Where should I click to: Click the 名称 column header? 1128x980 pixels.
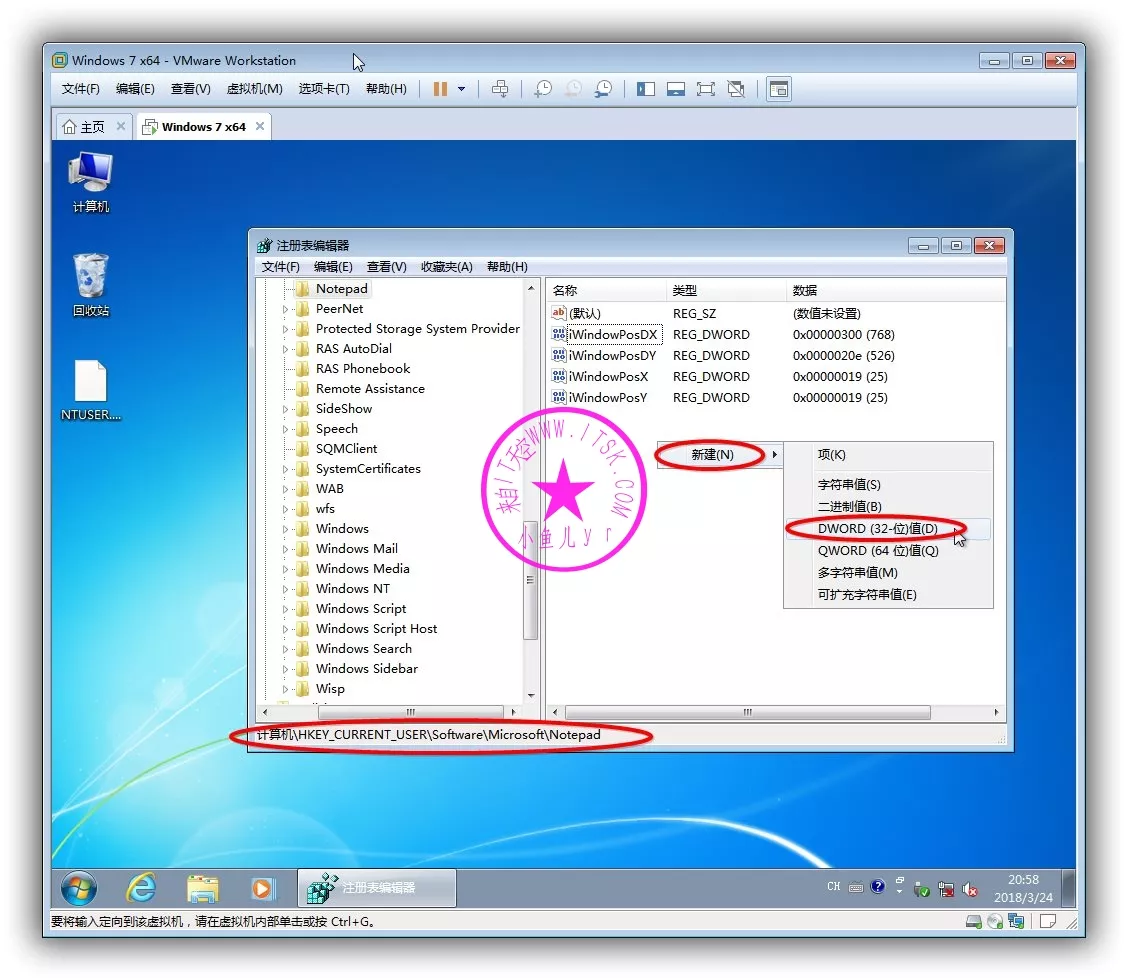pyautogui.click(x=566, y=291)
